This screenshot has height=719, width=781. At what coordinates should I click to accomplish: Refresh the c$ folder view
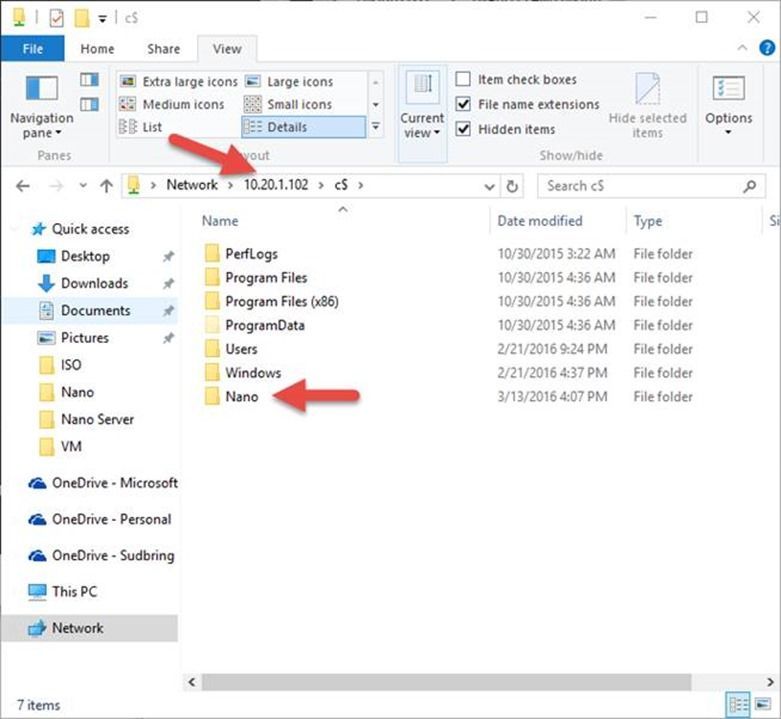coord(512,186)
